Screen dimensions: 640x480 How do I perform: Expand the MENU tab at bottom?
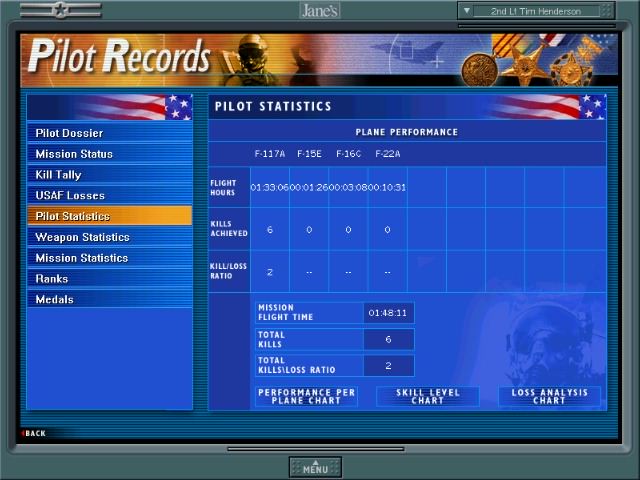coord(315,467)
